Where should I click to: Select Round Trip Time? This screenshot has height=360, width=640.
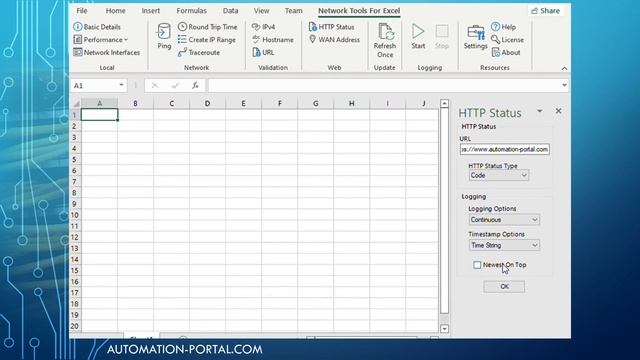pos(207,27)
